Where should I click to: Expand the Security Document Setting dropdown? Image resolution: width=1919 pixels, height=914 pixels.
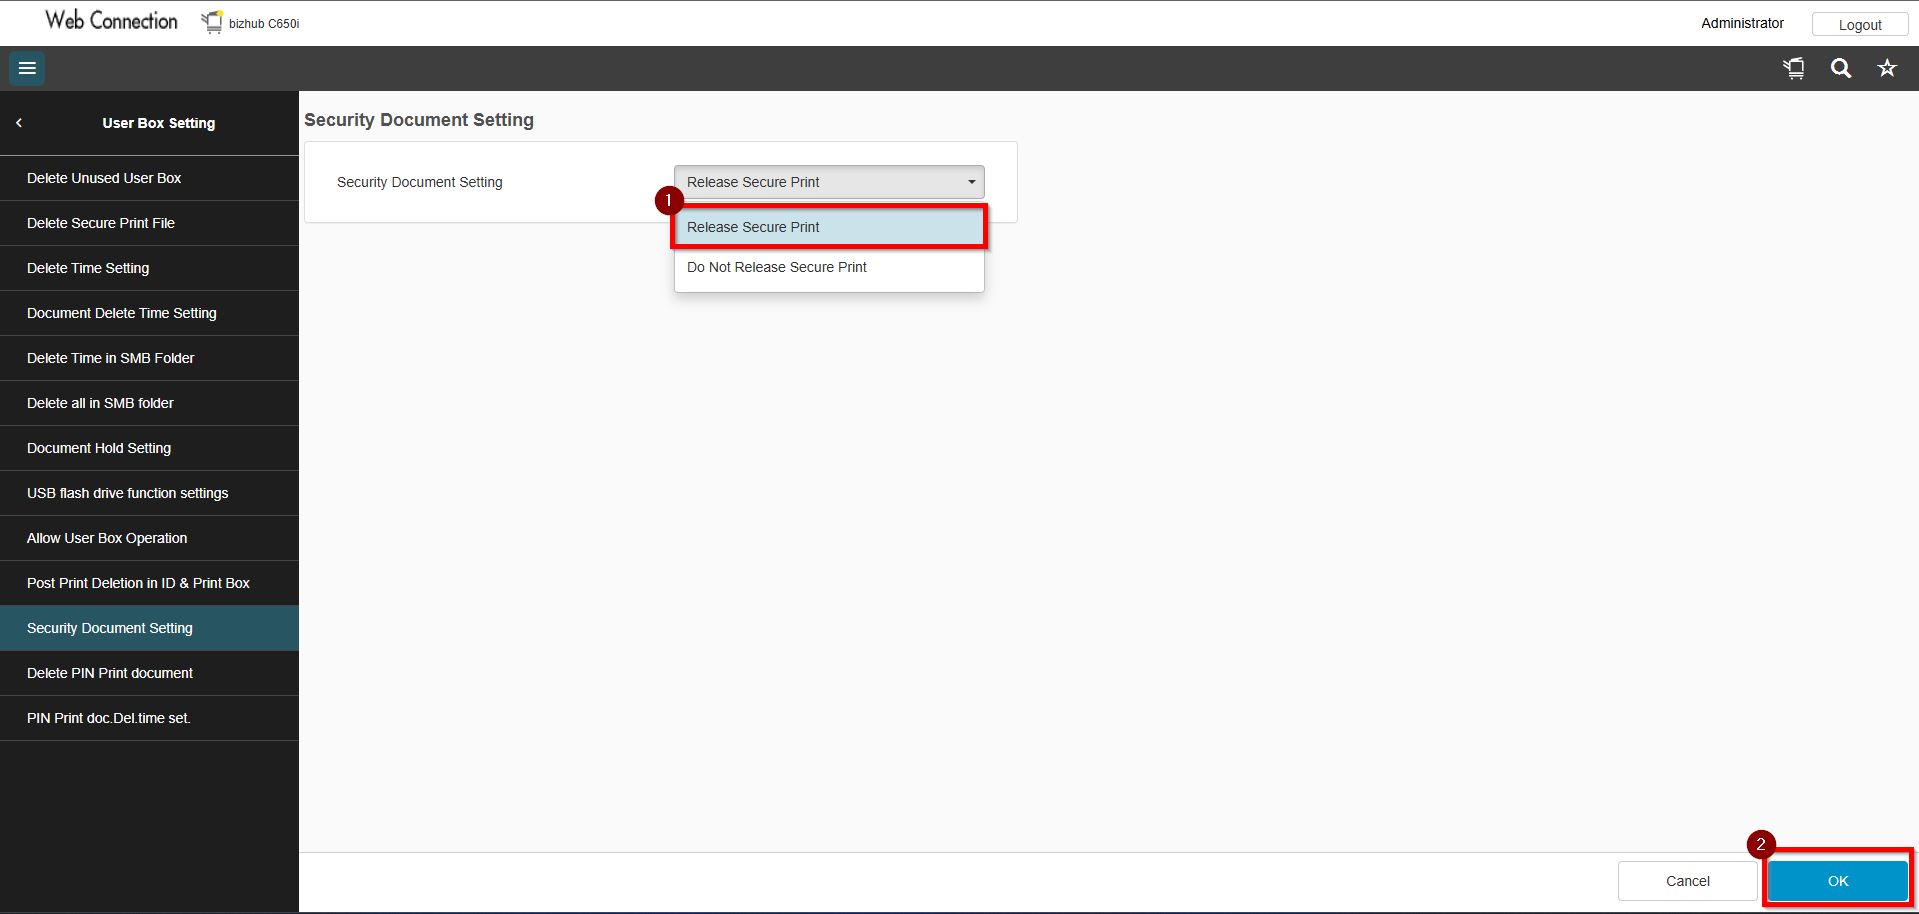coord(828,182)
